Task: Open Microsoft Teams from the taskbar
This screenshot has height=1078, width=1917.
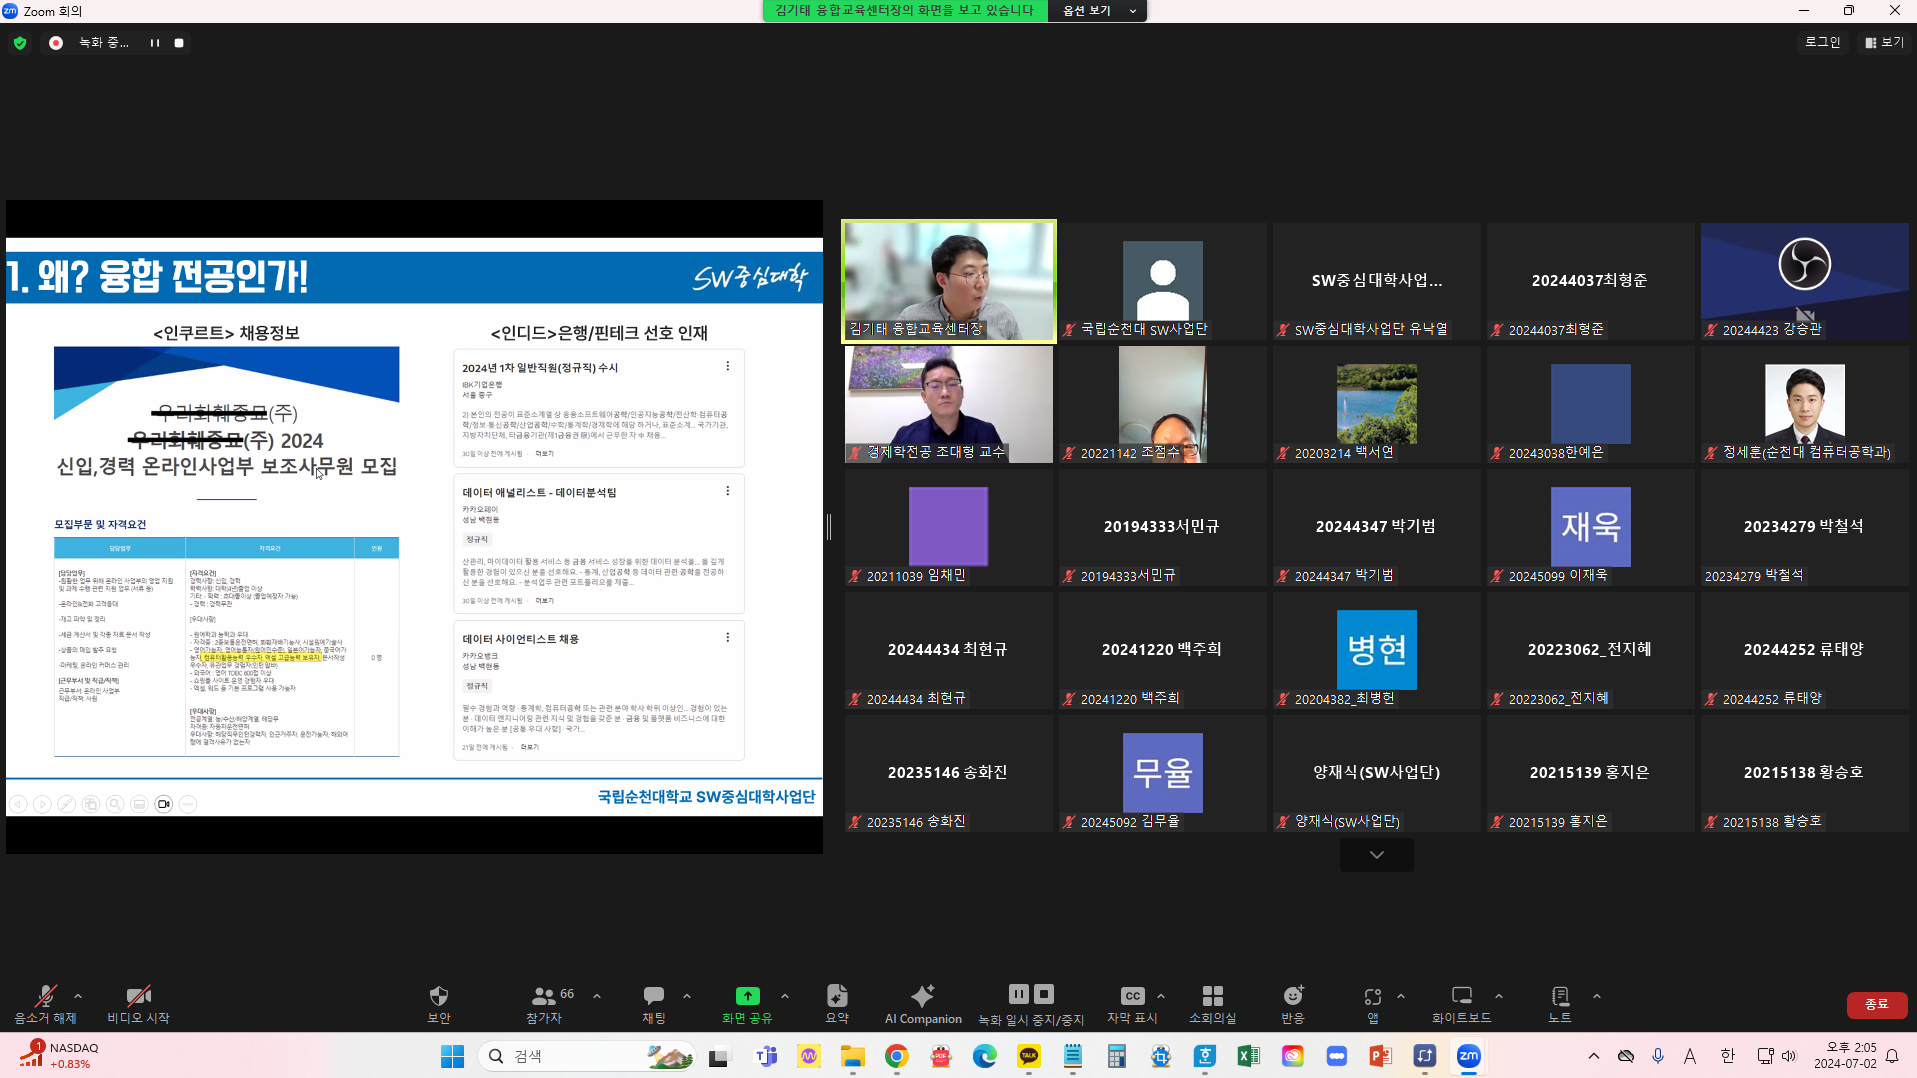Action: [x=766, y=1056]
